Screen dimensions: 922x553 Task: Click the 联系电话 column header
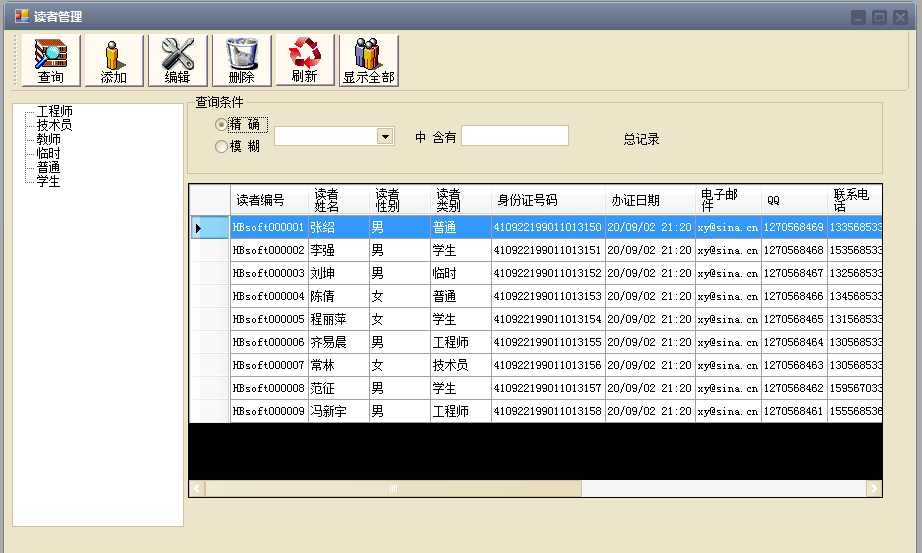[855, 200]
